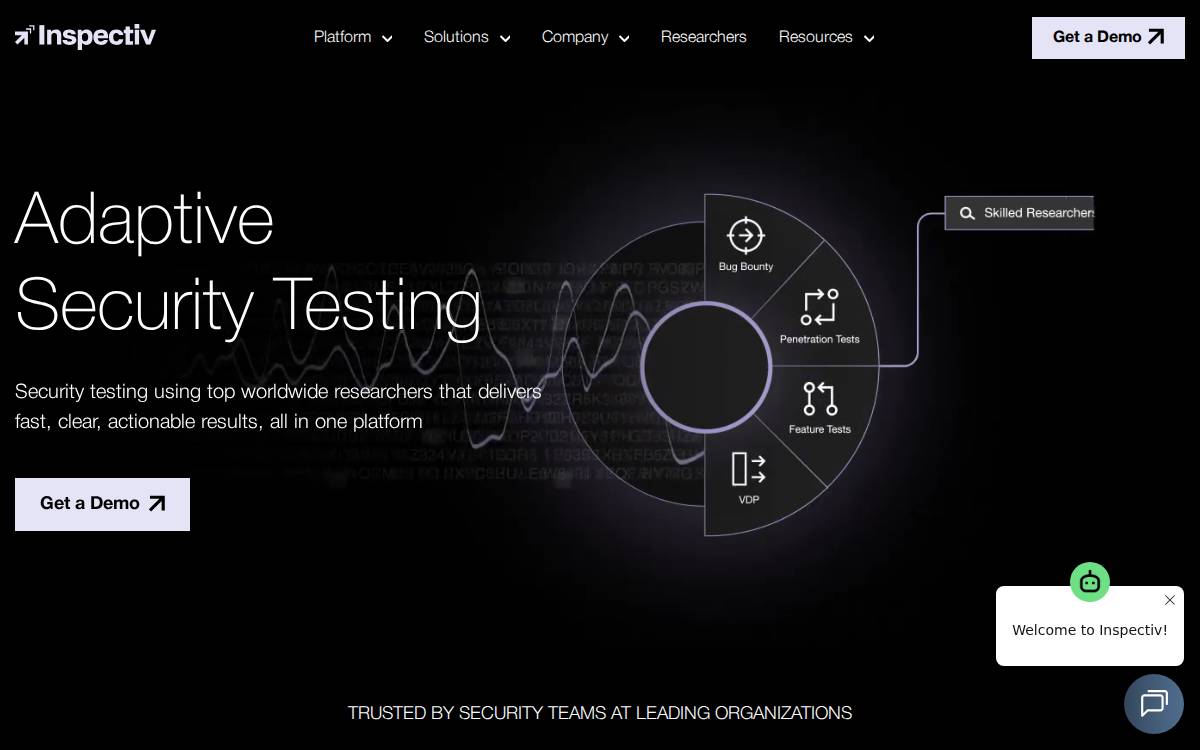Viewport: 1200px width, 750px height.
Task: Click the header Get a Demo button
Action: tap(1108, 38)
